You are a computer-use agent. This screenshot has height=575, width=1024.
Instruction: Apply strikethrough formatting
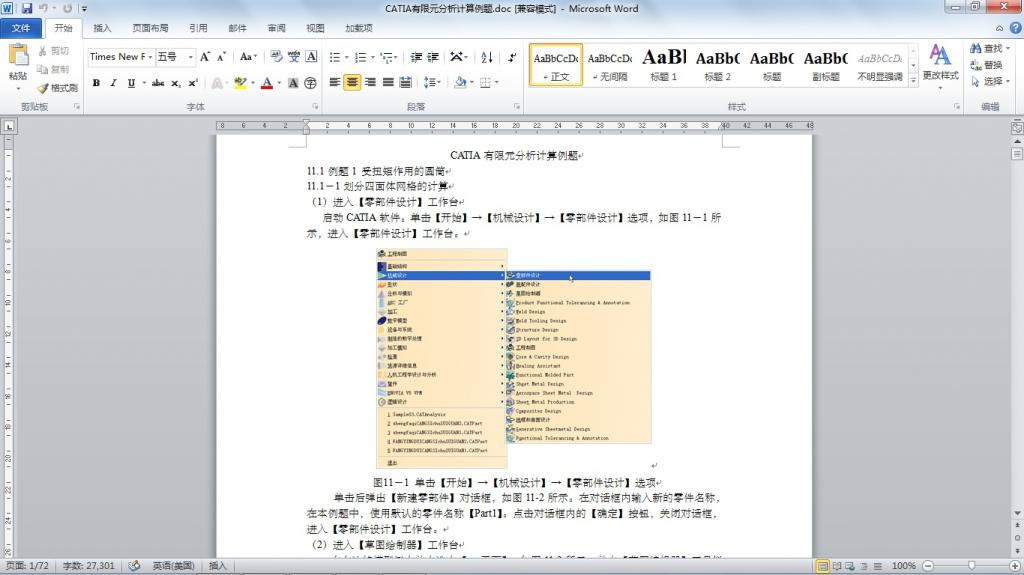(158, 83)
